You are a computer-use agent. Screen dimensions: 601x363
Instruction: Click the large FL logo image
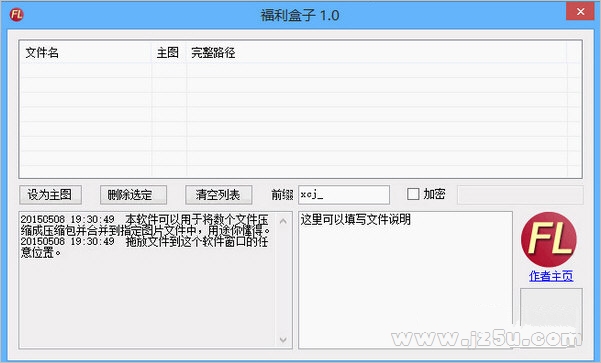point(548,240)
